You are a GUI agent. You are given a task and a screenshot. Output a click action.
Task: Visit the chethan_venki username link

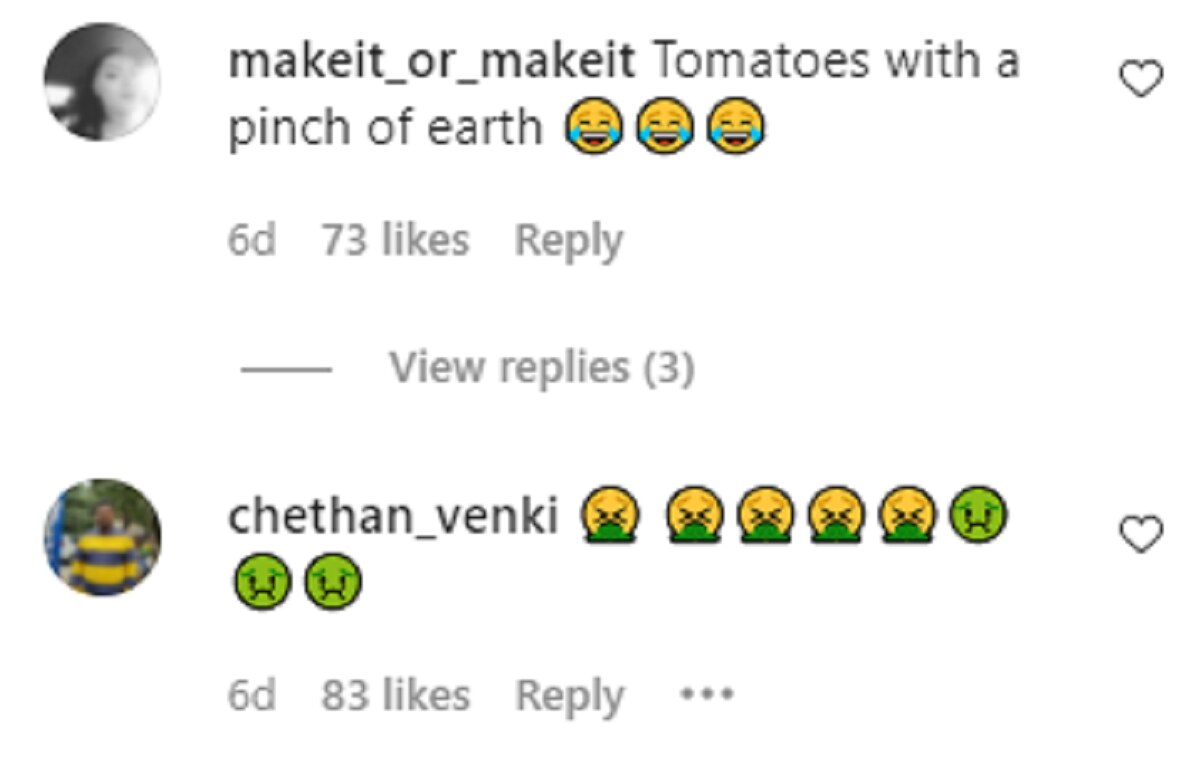coord(392,517)
